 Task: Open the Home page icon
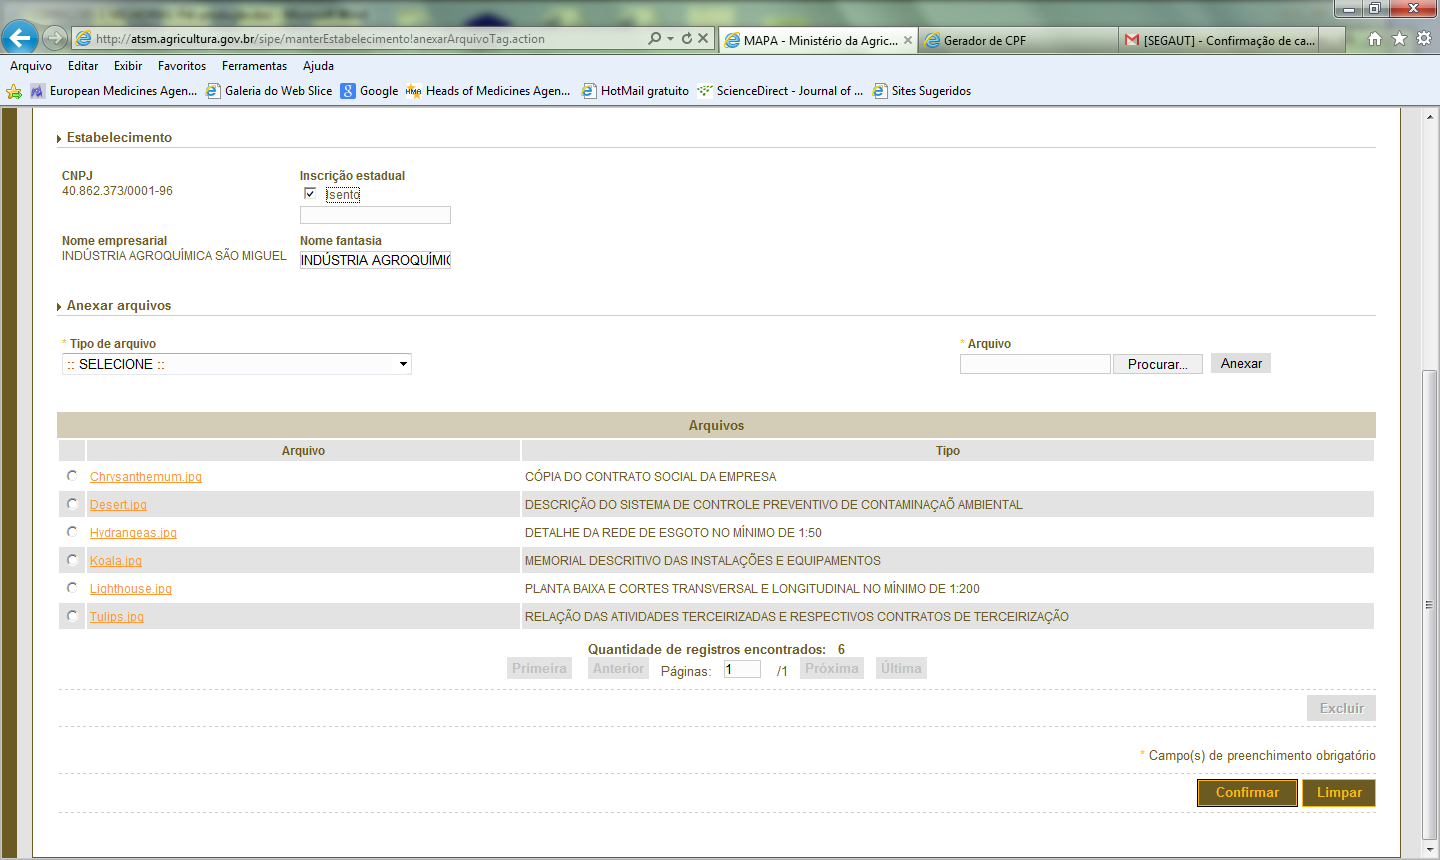[1375, 38]
